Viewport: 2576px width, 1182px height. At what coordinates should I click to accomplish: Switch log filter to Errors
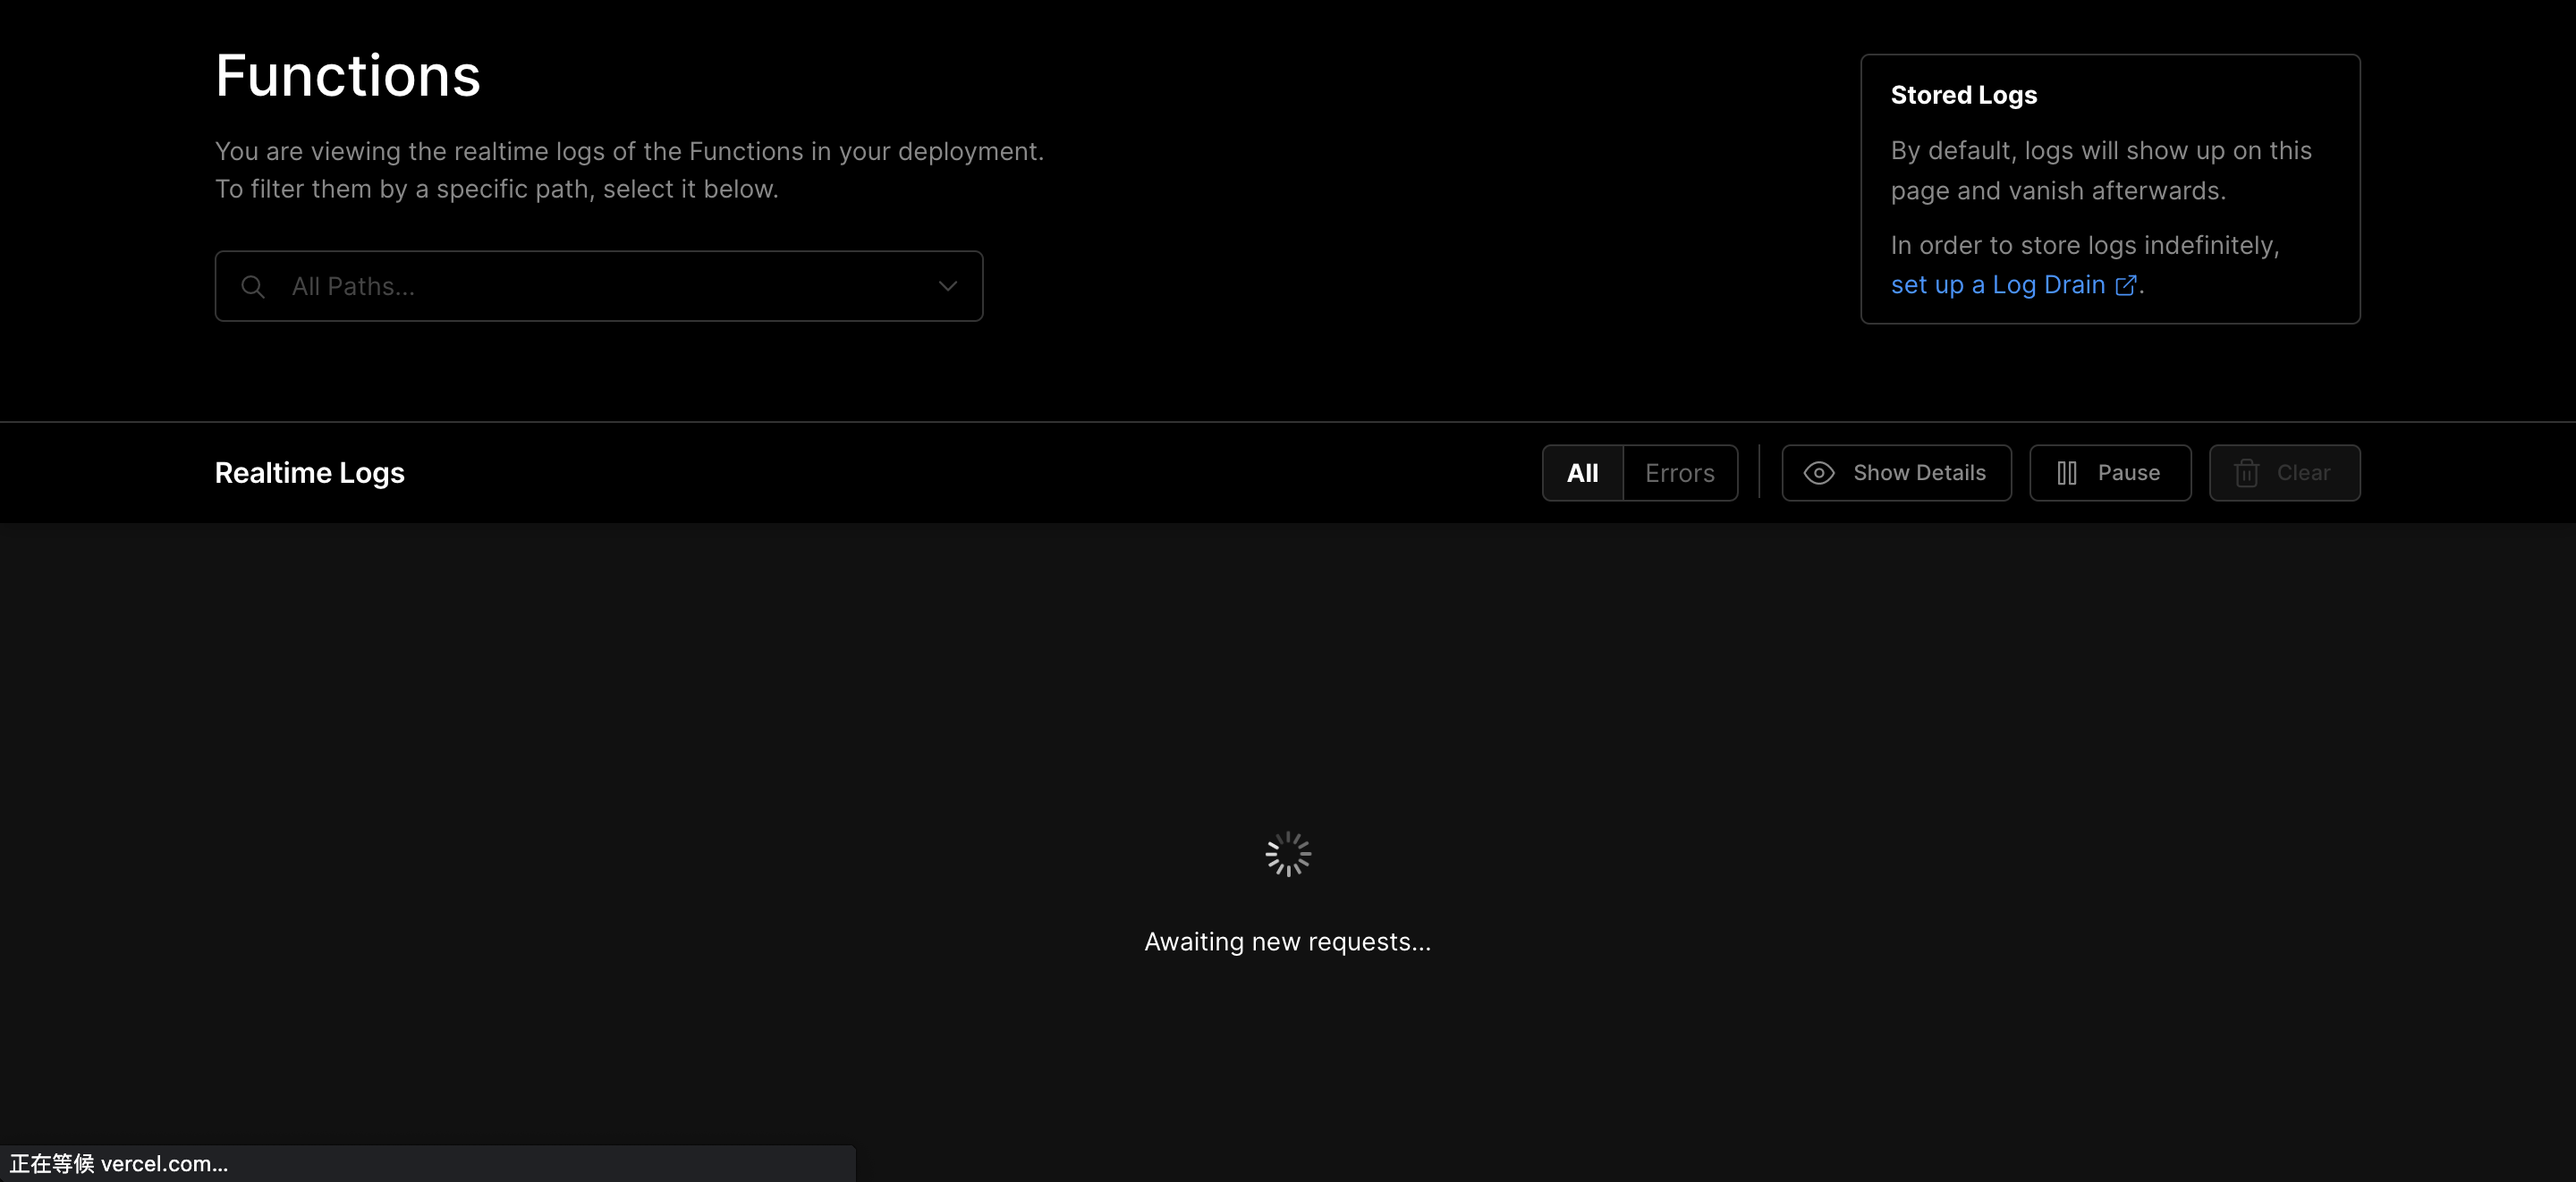pyautogui.click(x=1679, y=473)
